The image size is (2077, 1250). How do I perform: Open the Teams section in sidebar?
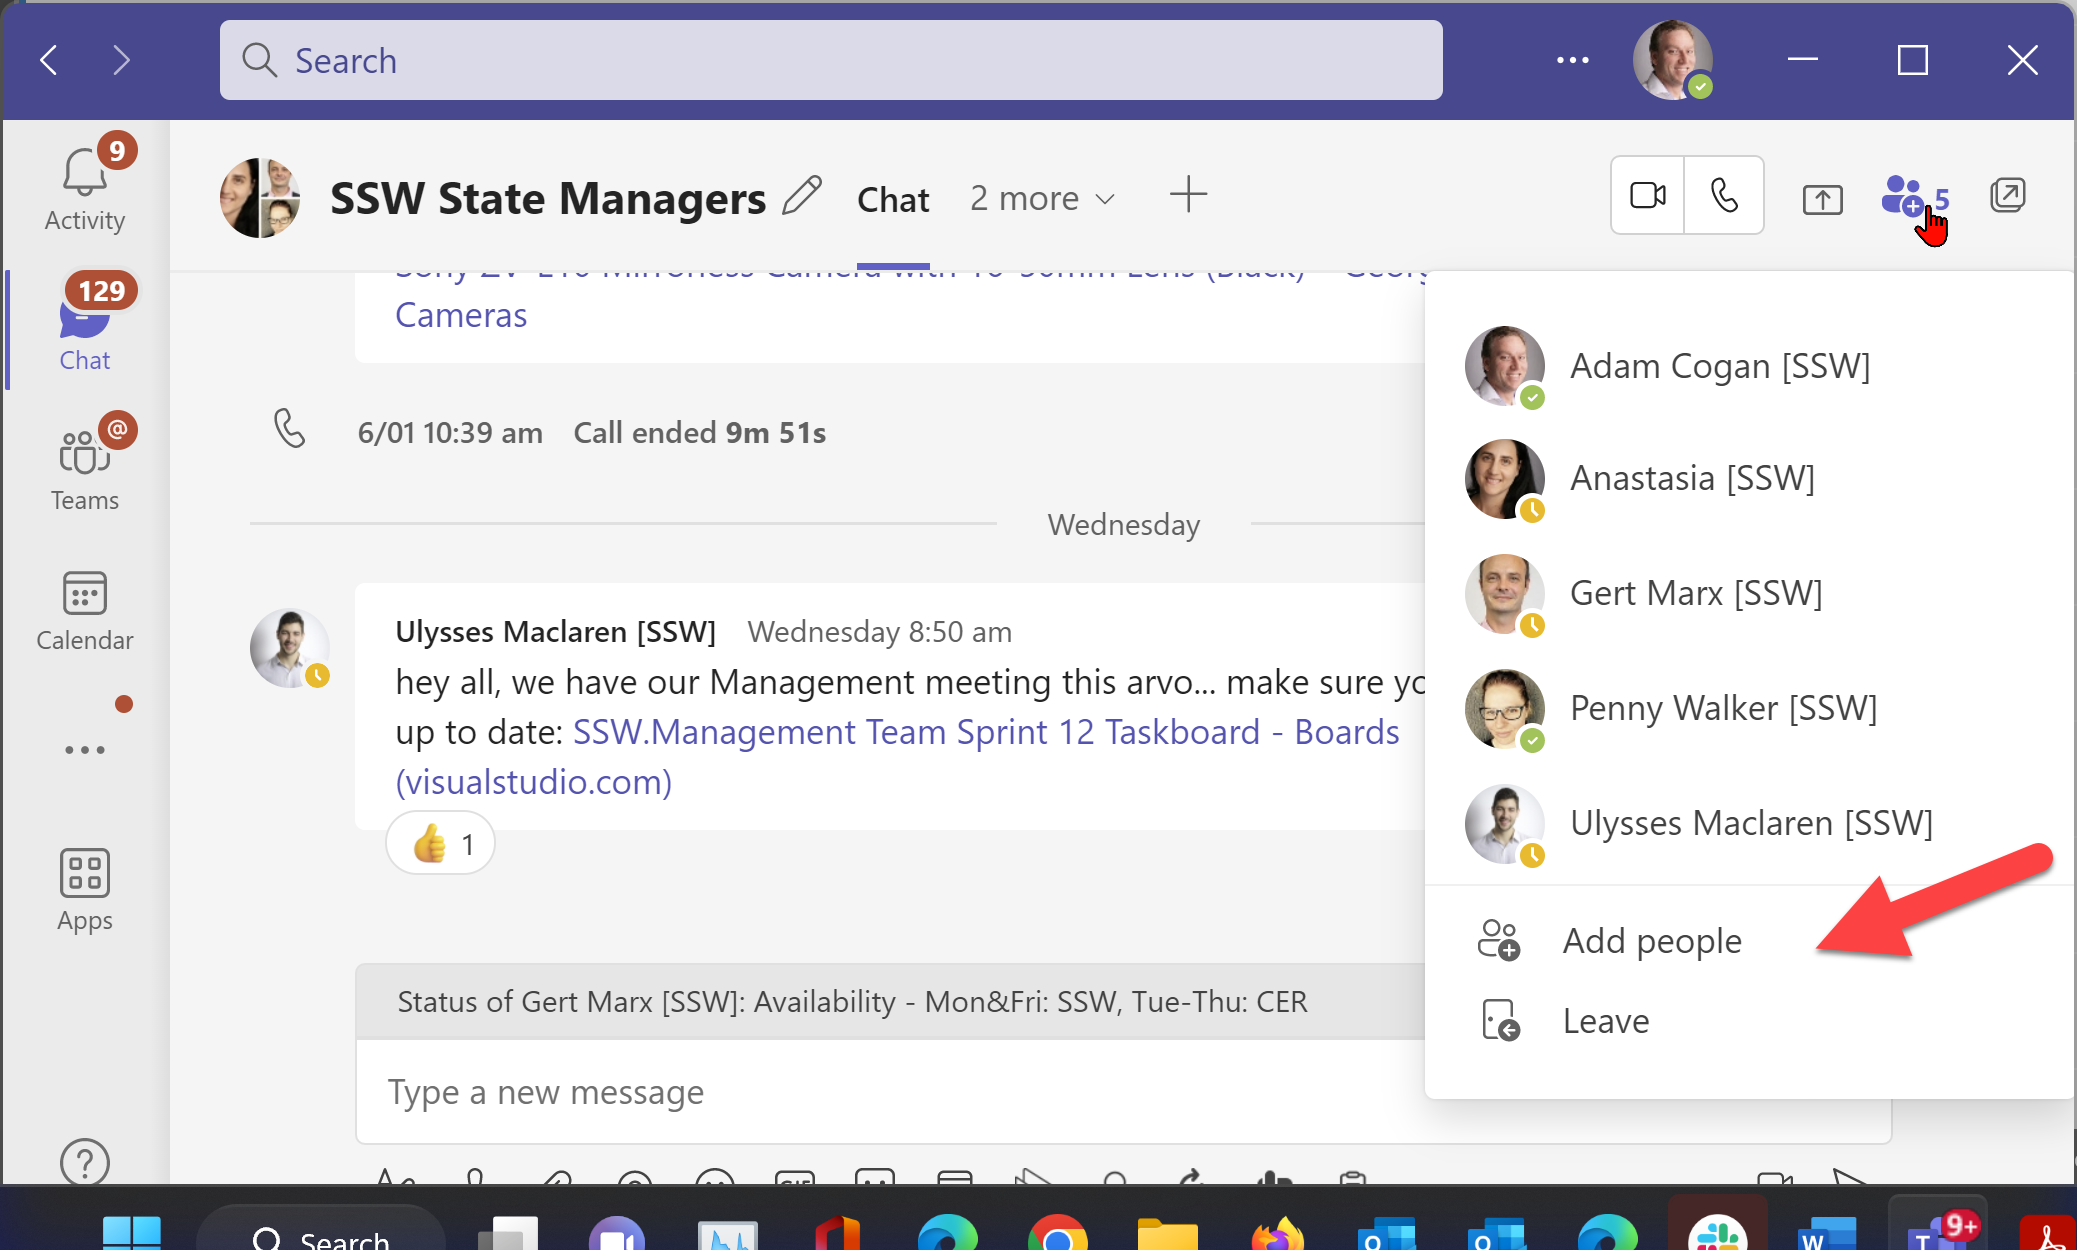[85, 469]
